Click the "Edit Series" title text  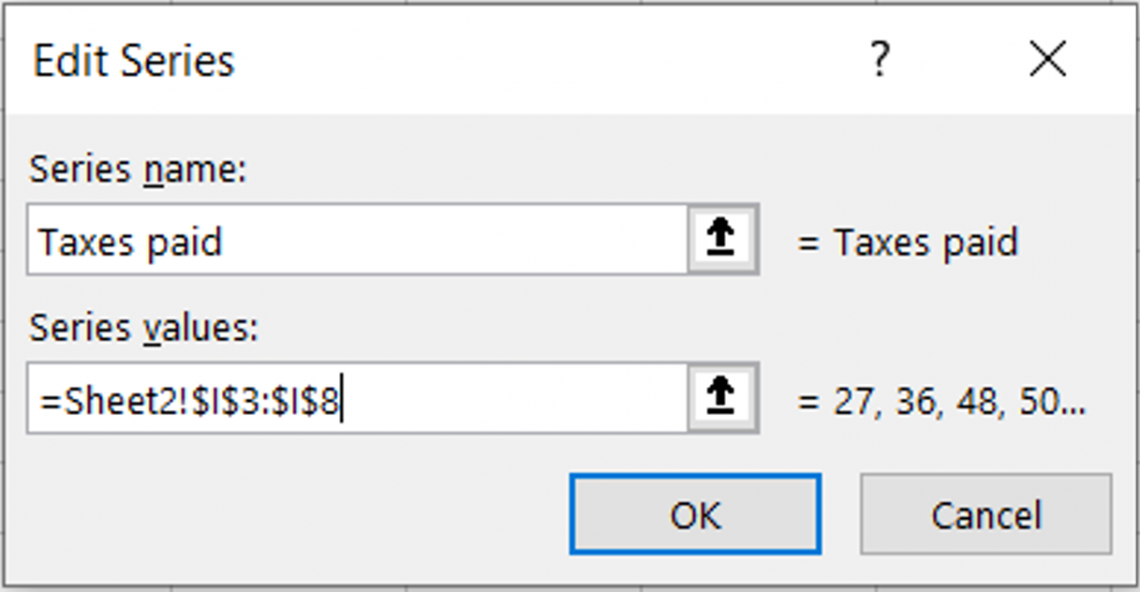[x=134, y=62]
